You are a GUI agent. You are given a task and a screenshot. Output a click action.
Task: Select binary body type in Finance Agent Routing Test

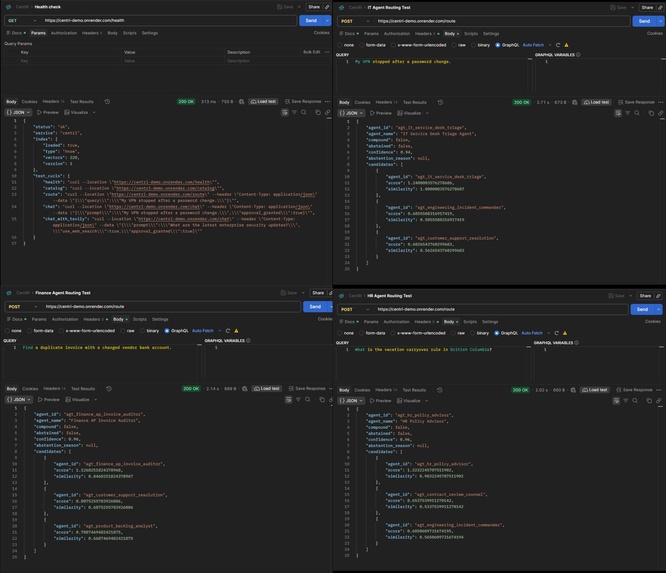pyautogui.click(x=149, y=330)
